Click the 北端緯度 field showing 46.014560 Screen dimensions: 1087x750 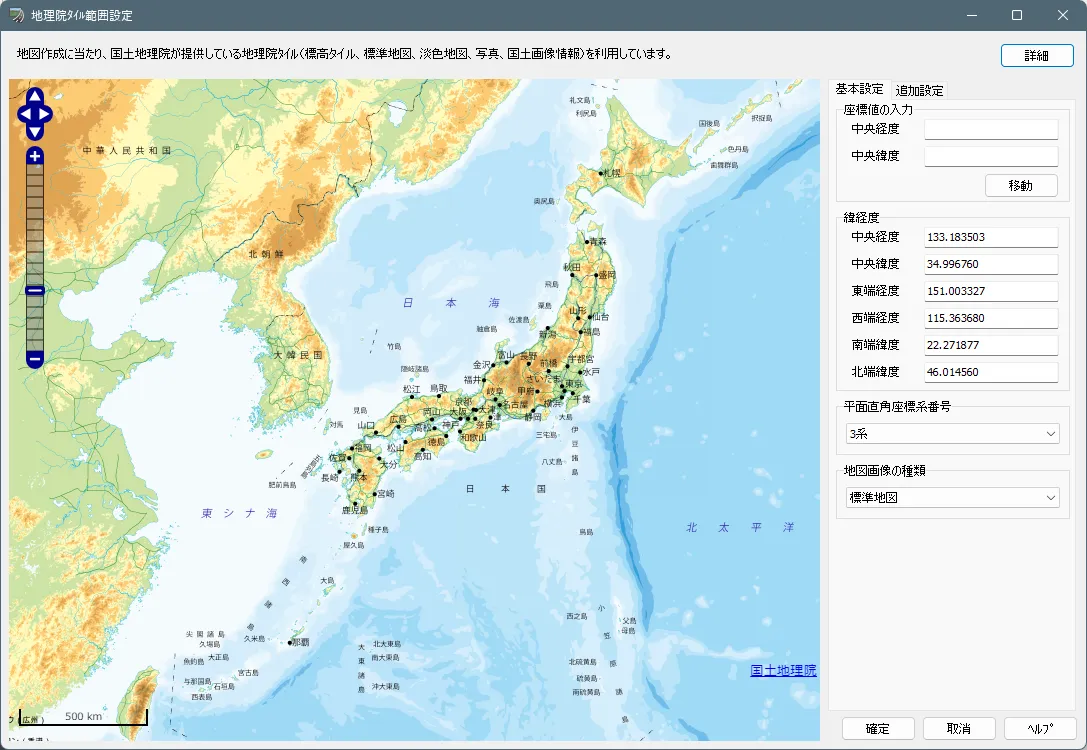coord(990,372)
